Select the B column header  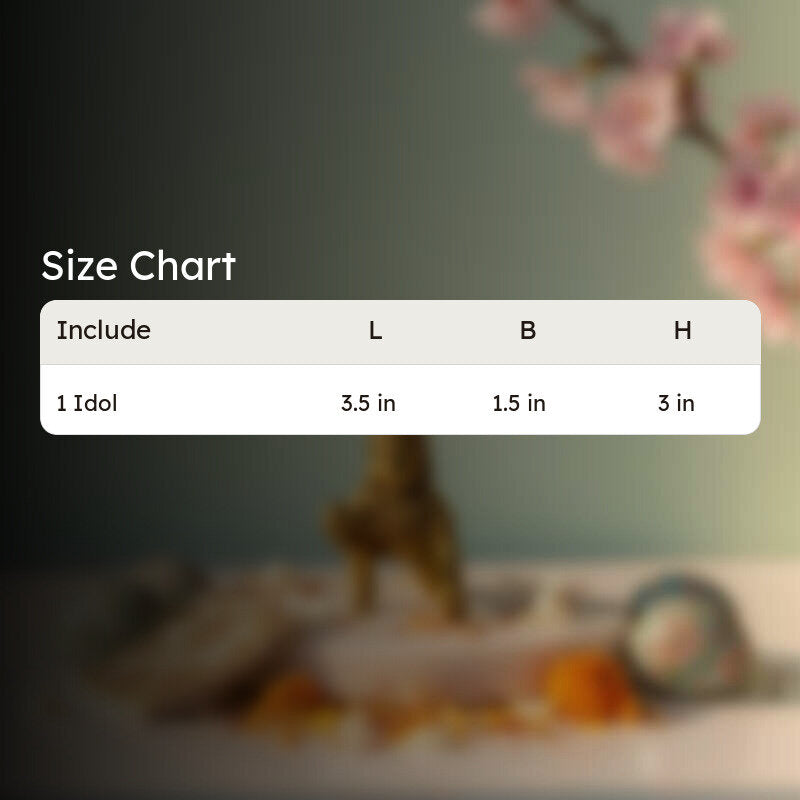(x=528, y=331)
